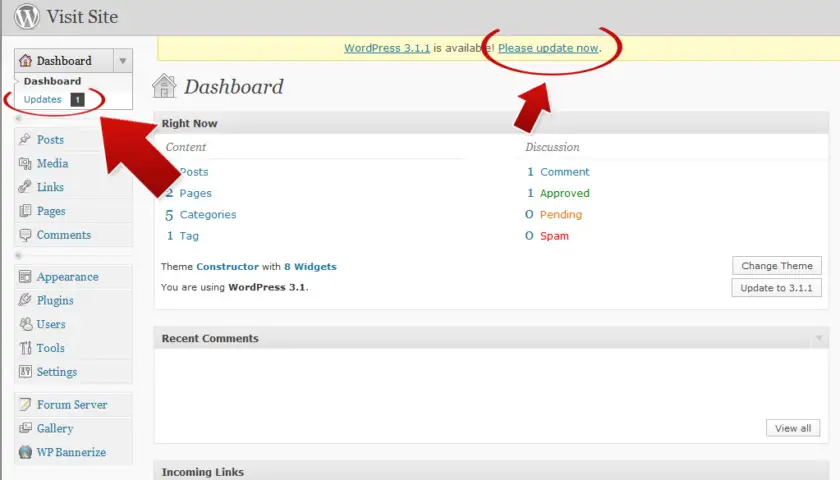Open the Media menu

(52, 163)
